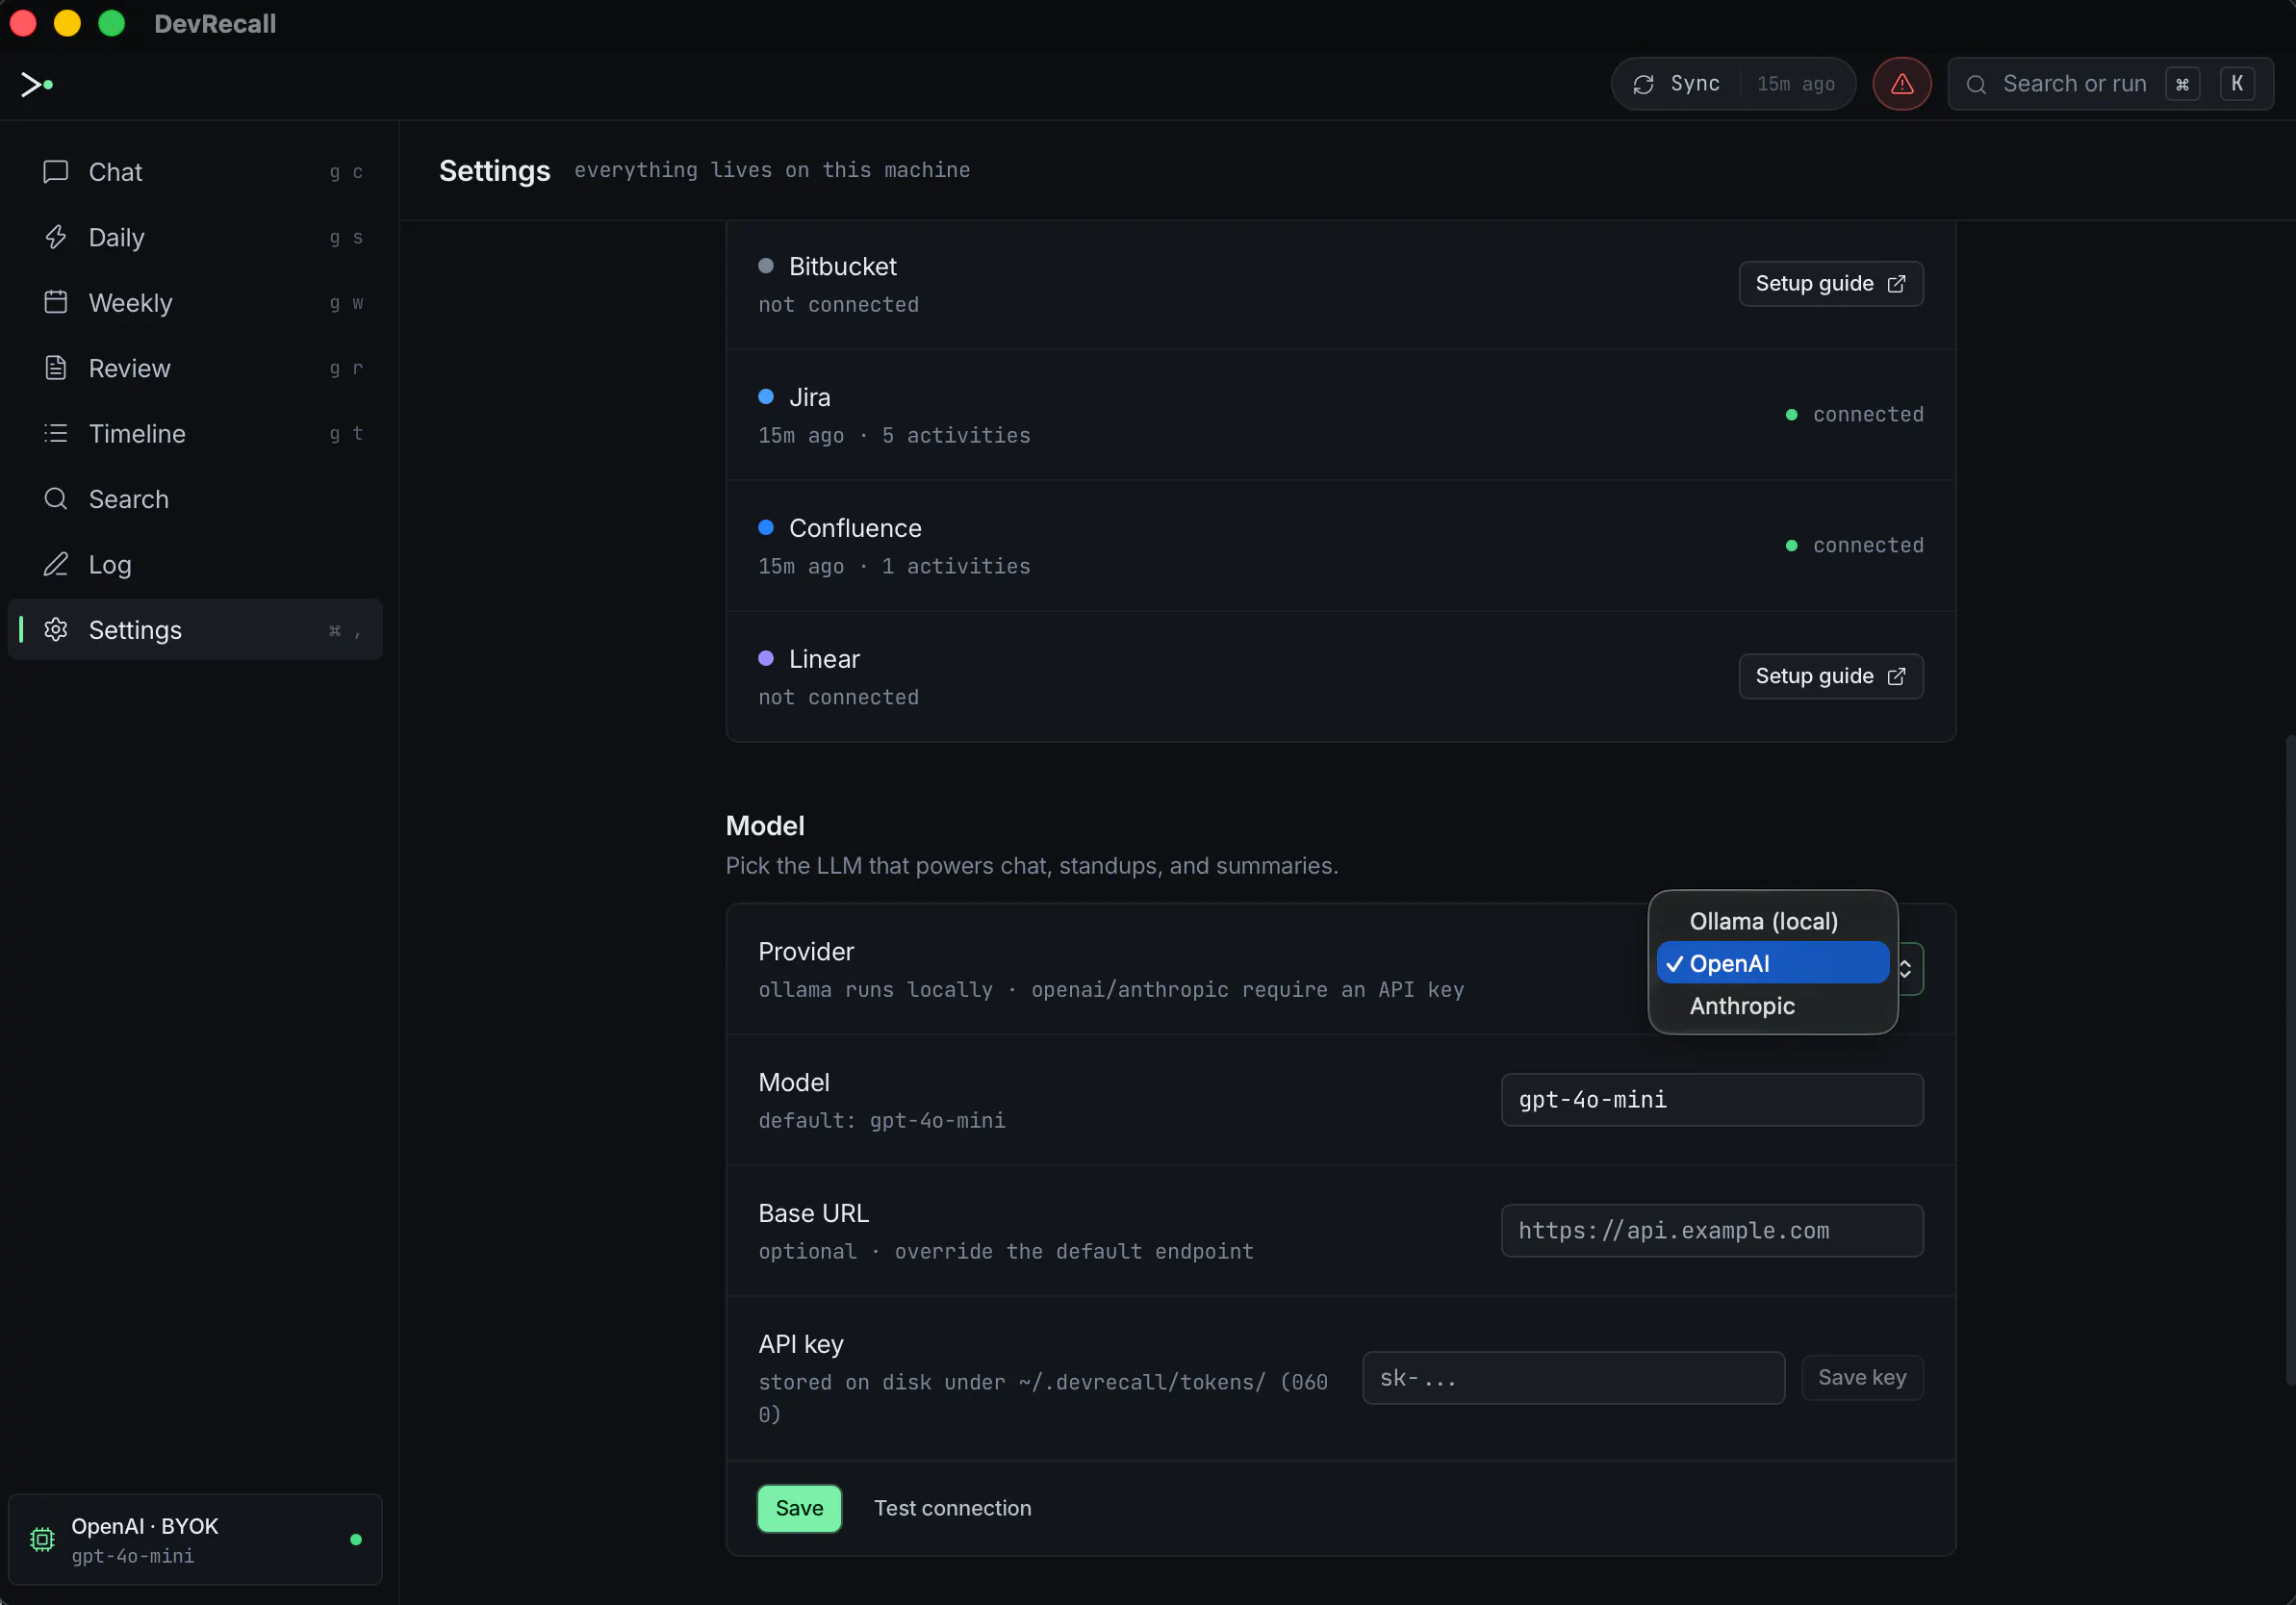This screenshot has height=1605, width=2296.
Task: Click the Review document icon
Action: (56, 368)
